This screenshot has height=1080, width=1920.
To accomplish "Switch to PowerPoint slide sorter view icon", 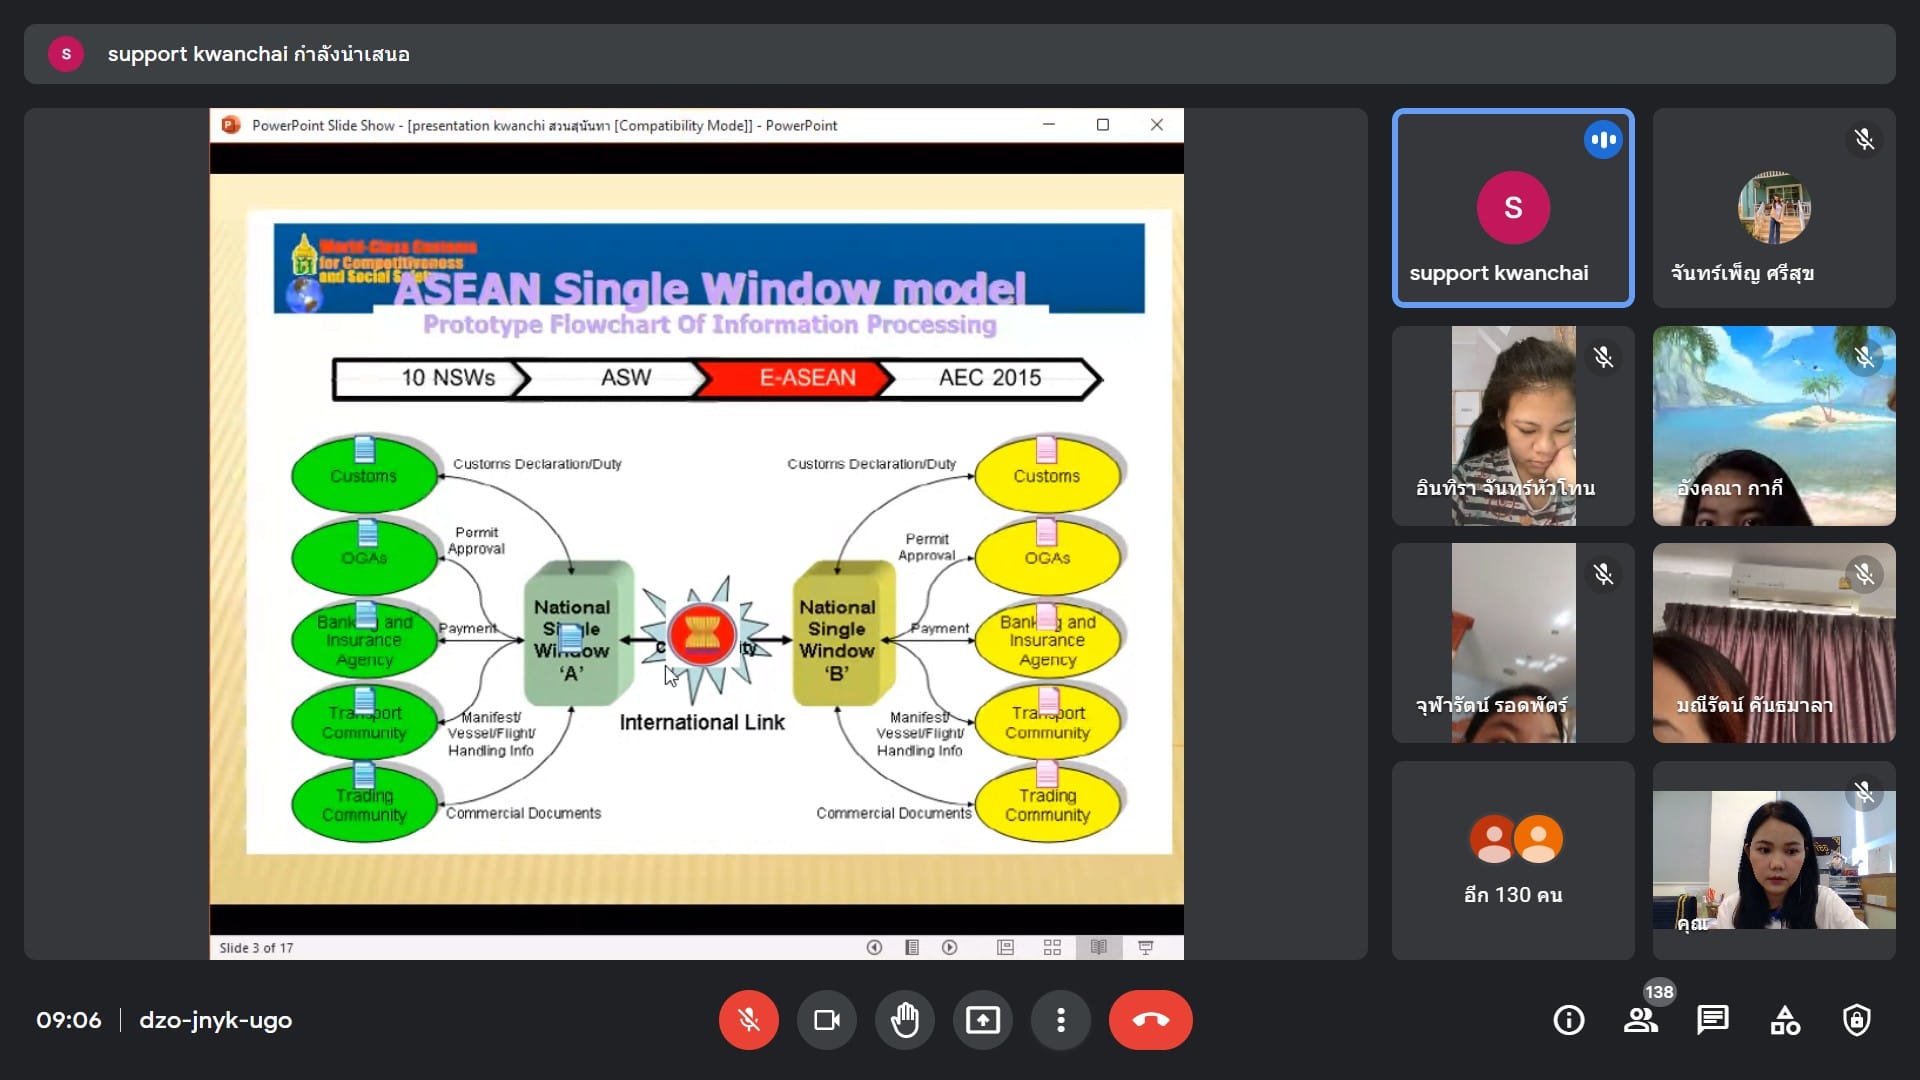I will coord(1052,947).
